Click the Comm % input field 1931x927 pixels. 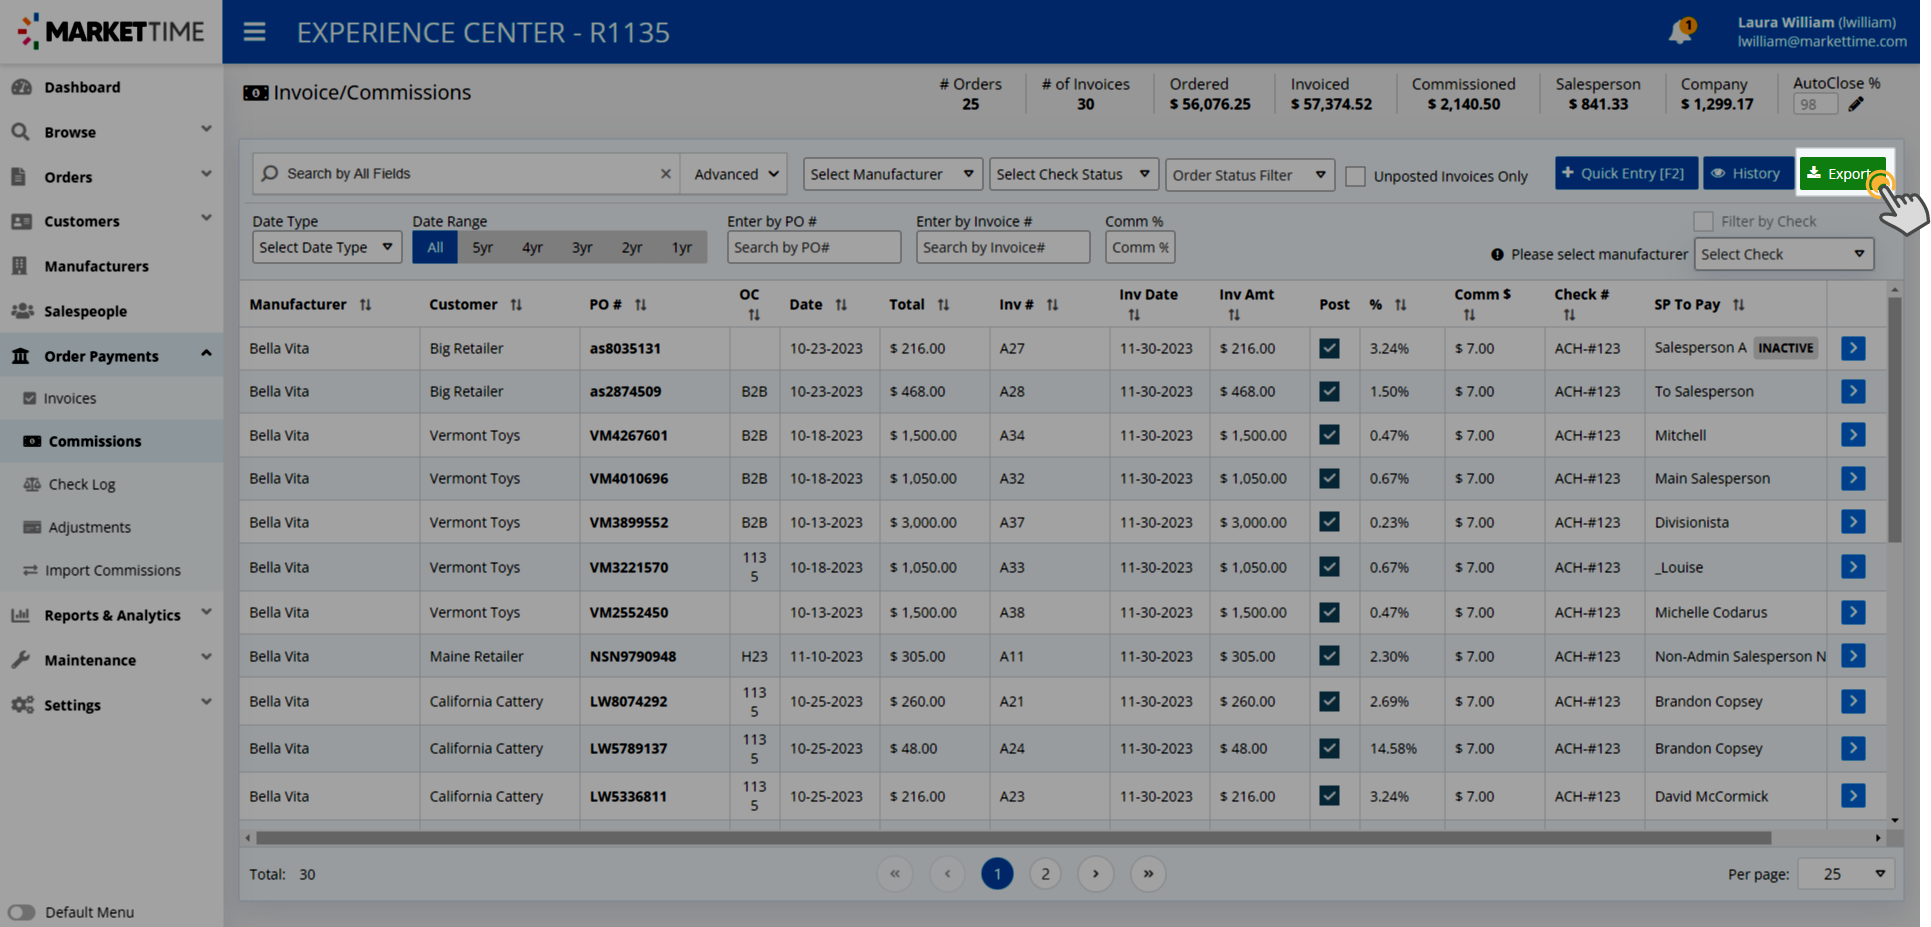tap(1140, 247)
